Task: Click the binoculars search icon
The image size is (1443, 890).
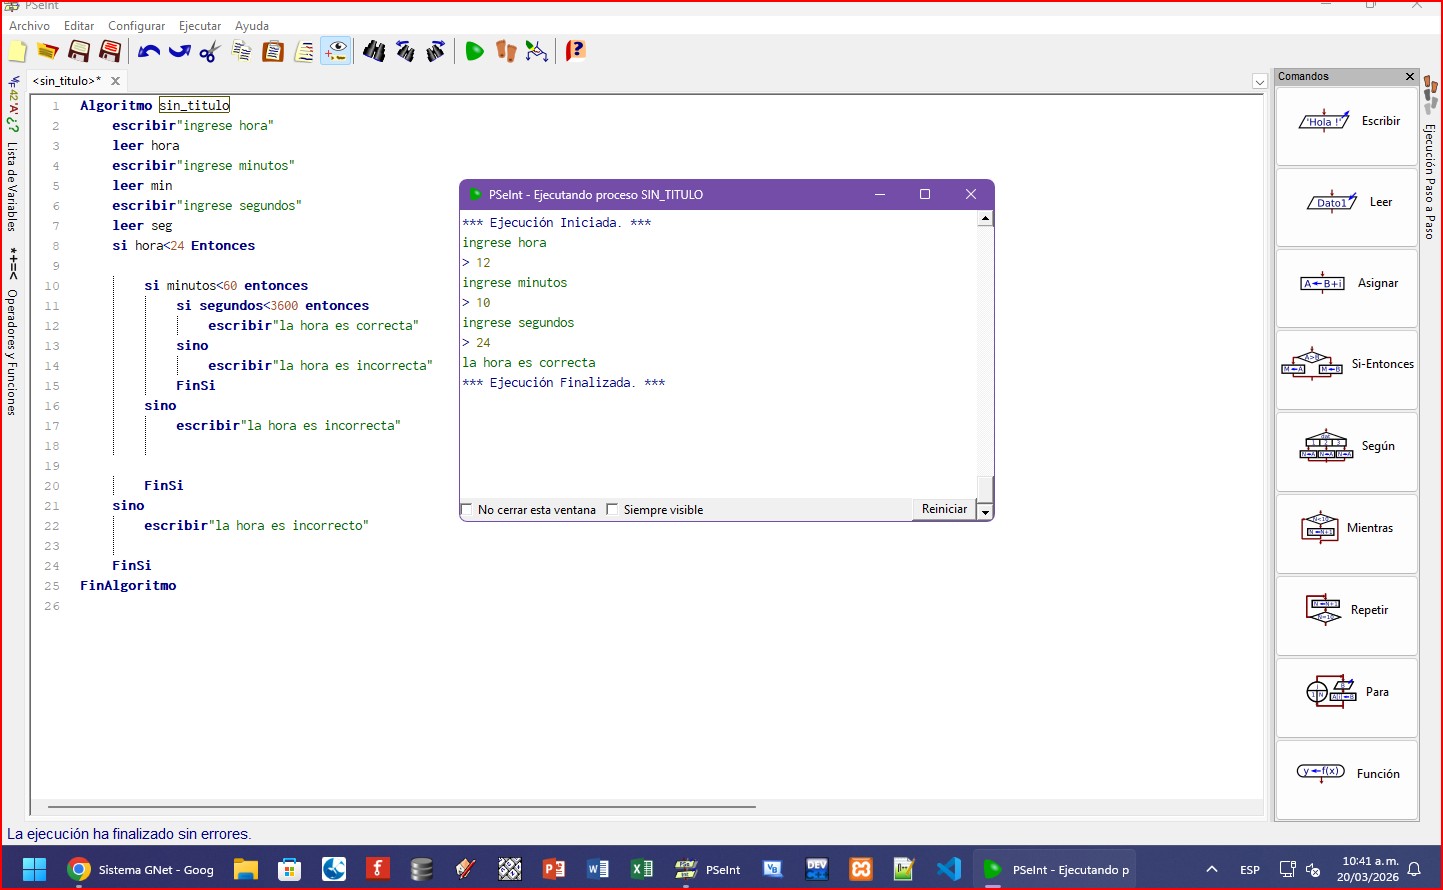Action: coord(374,51)
